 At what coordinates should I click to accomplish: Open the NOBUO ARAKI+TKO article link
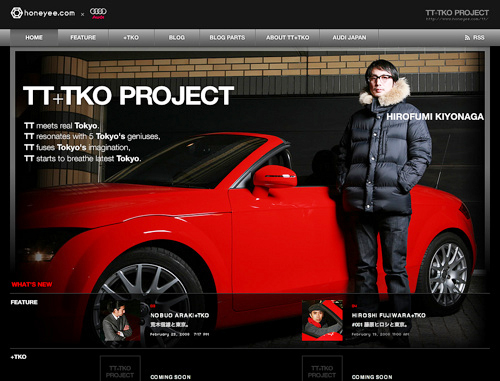point(179,315)
